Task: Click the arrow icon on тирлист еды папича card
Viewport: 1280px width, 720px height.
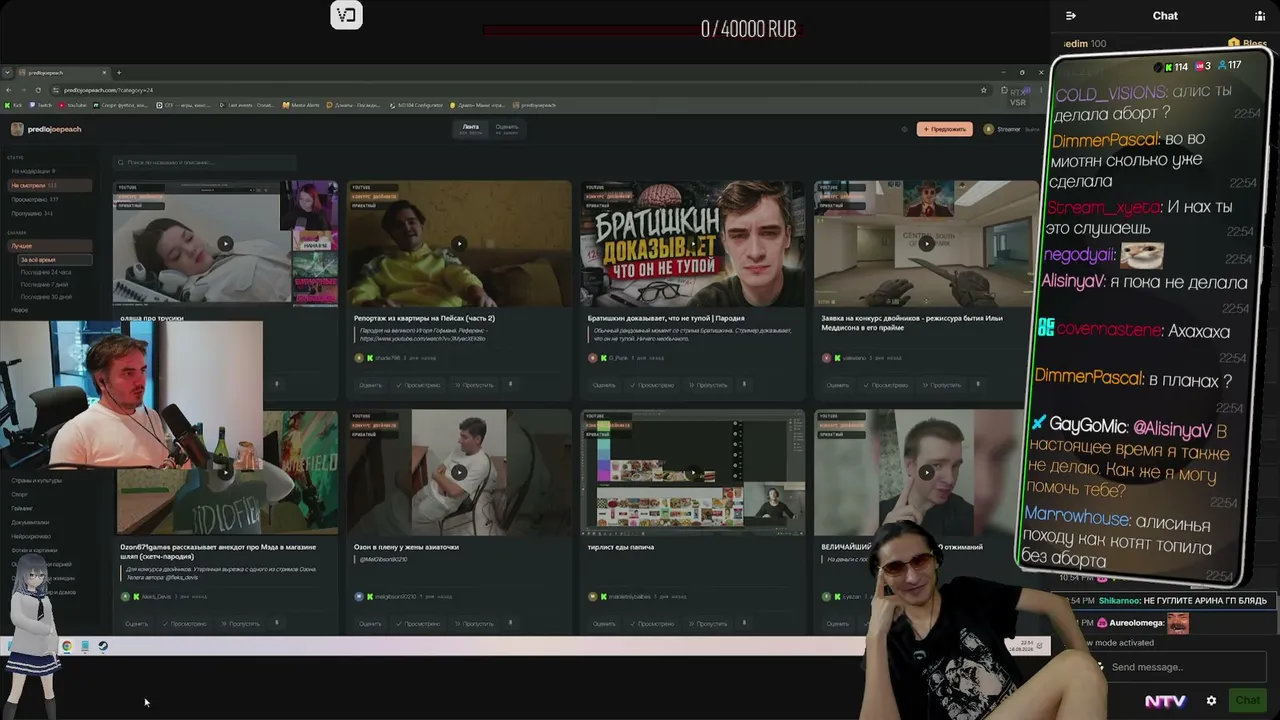Action: click(744, 623)
